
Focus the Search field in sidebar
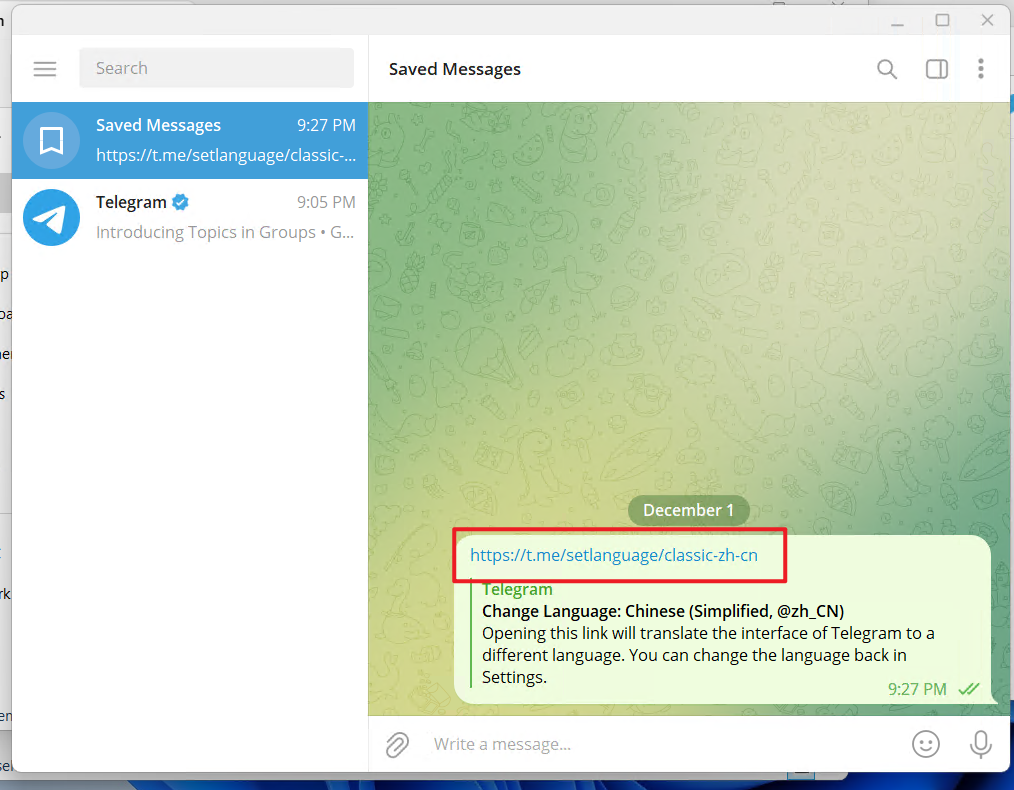tap(217, 68)
